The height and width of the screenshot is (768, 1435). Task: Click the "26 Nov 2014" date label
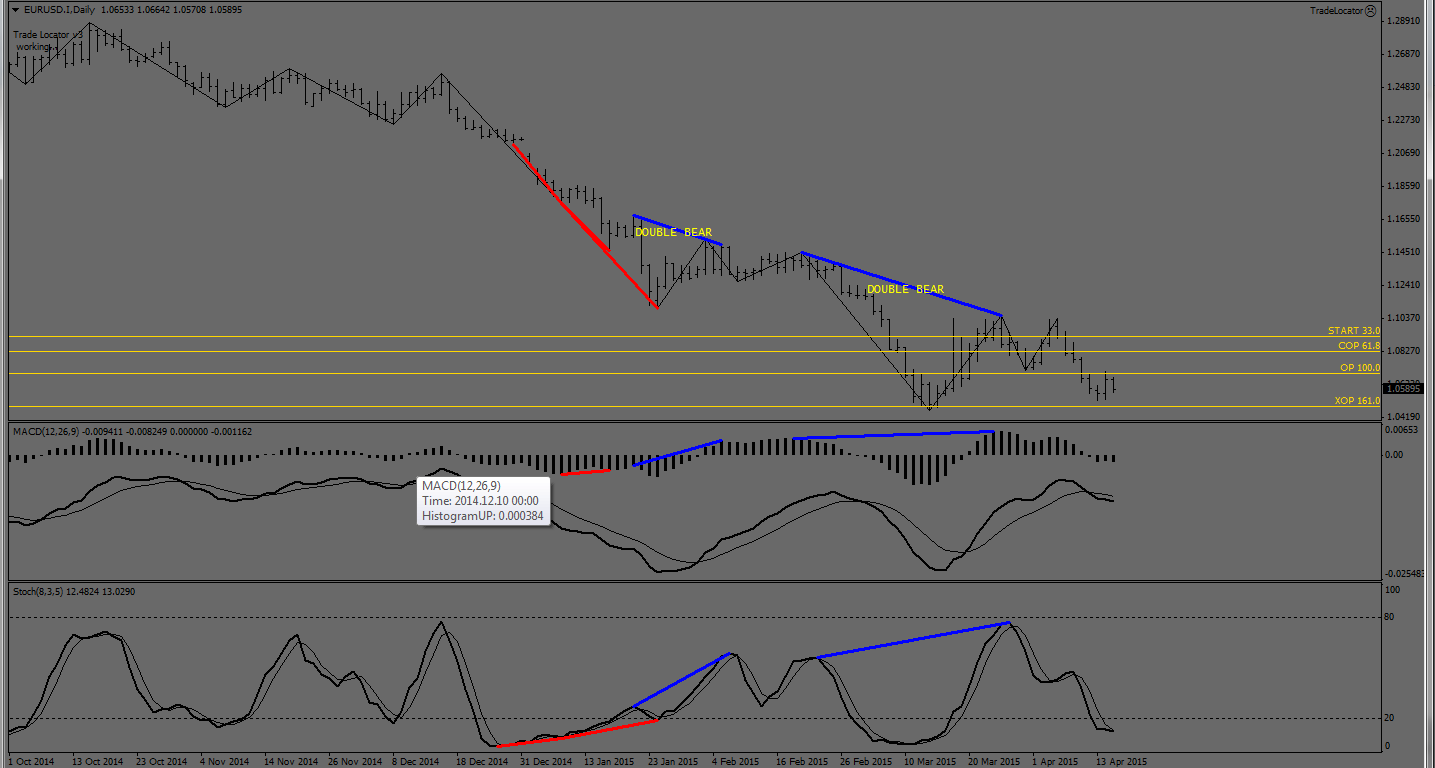355,761
